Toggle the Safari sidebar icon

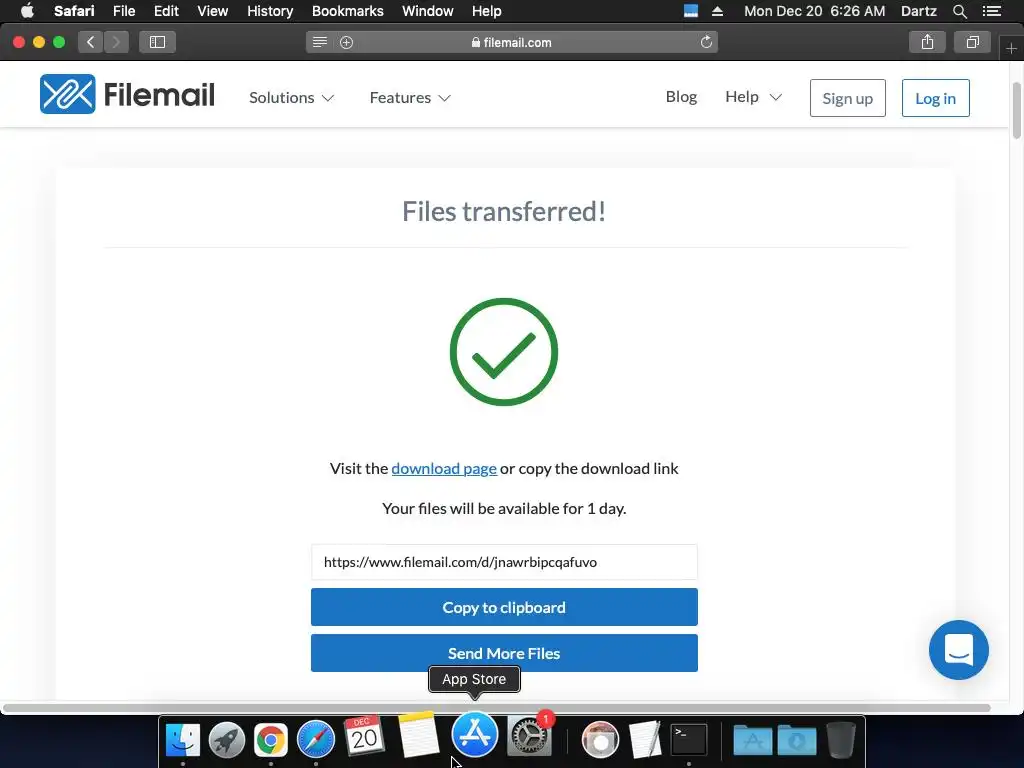157,42
